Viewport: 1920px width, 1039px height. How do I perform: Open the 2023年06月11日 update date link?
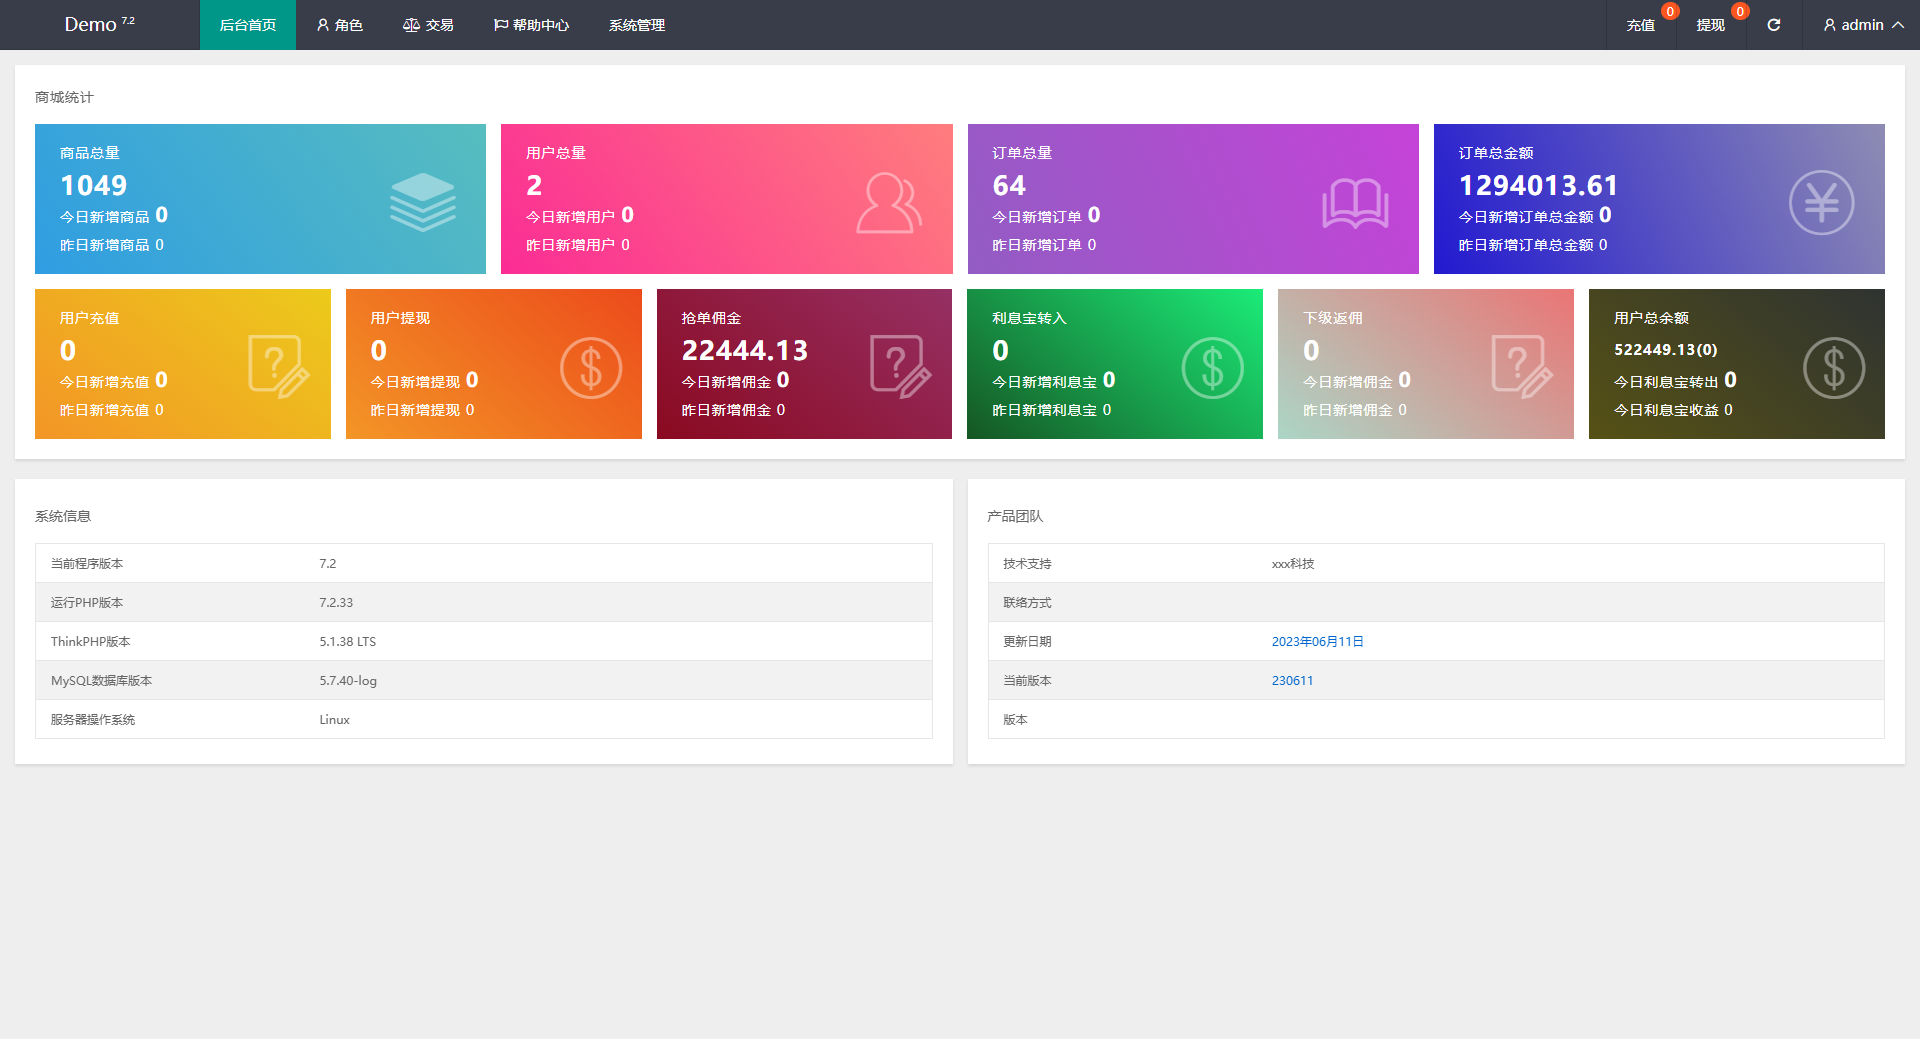click(1317, 642)
